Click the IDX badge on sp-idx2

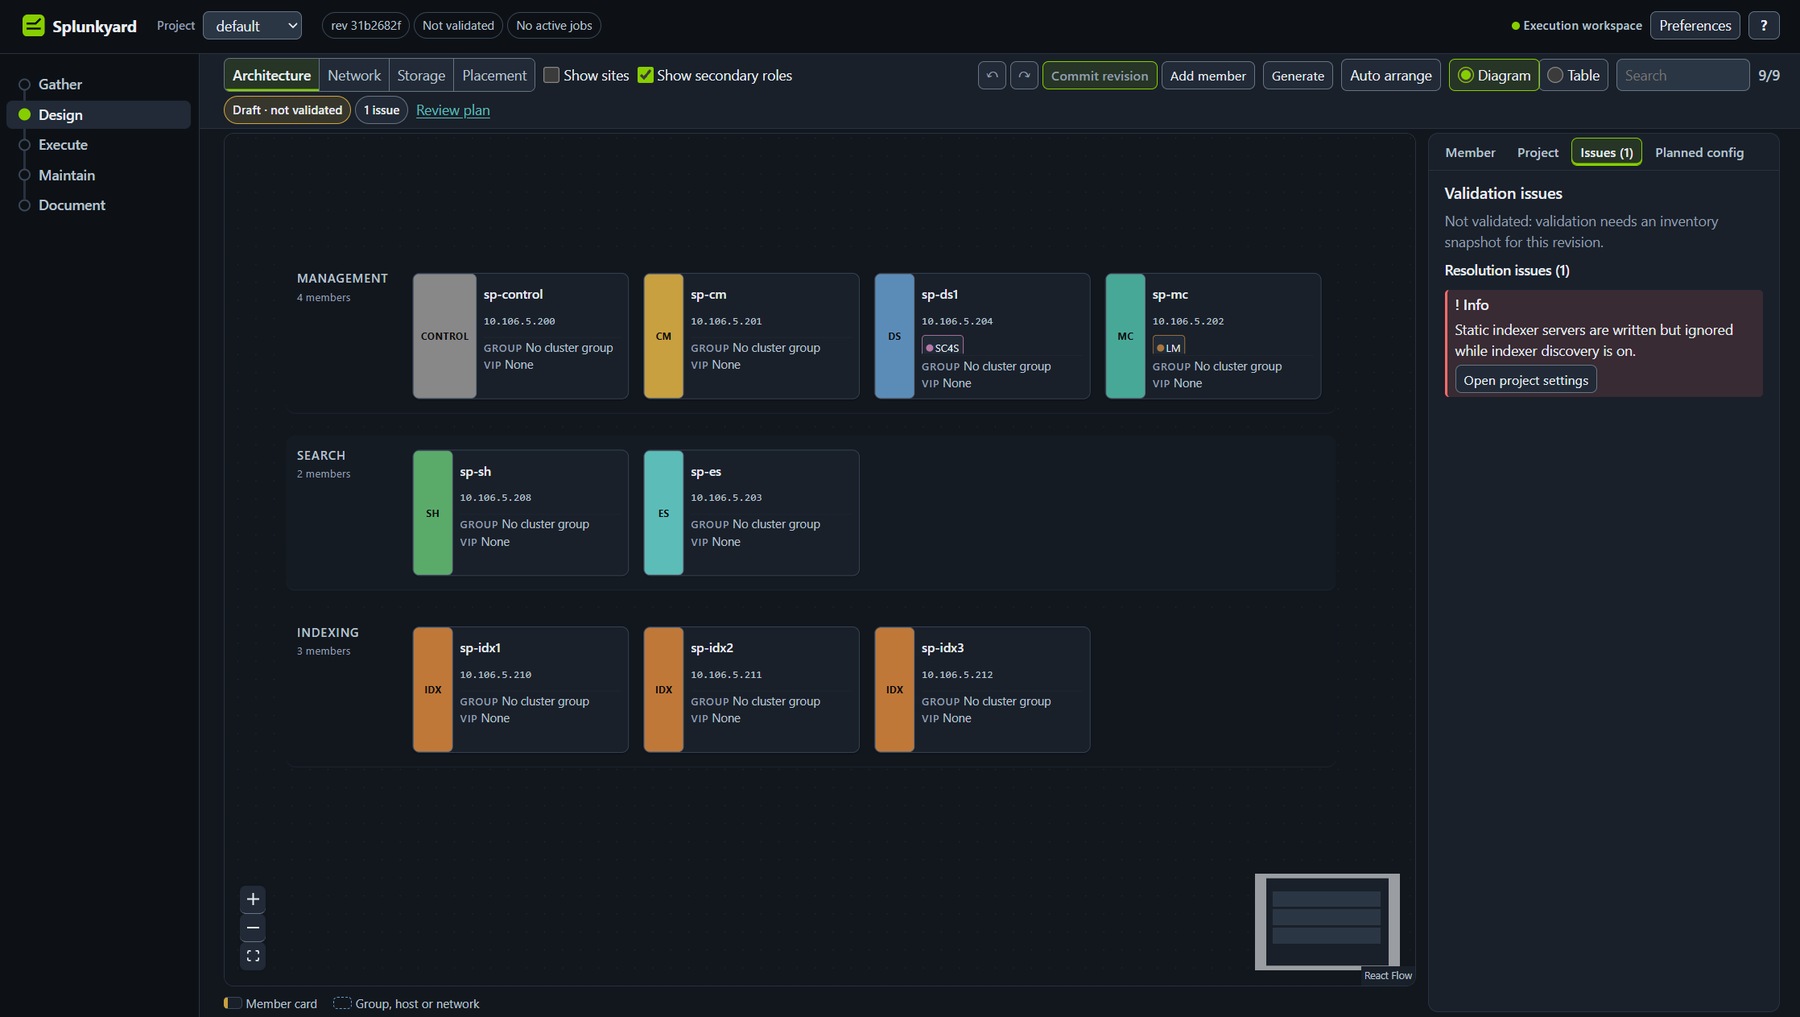click(663, 690)
